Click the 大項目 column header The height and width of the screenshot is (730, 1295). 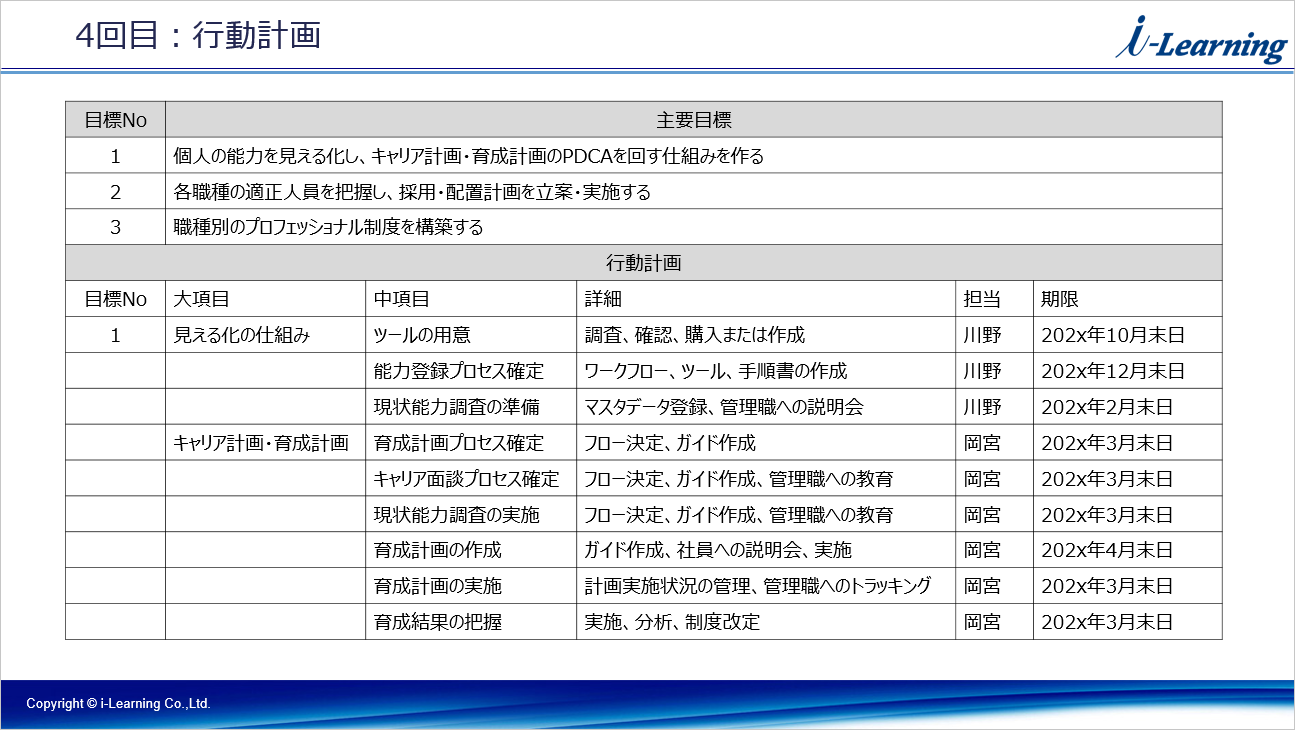pyautogui.click(x=202, y=299)
